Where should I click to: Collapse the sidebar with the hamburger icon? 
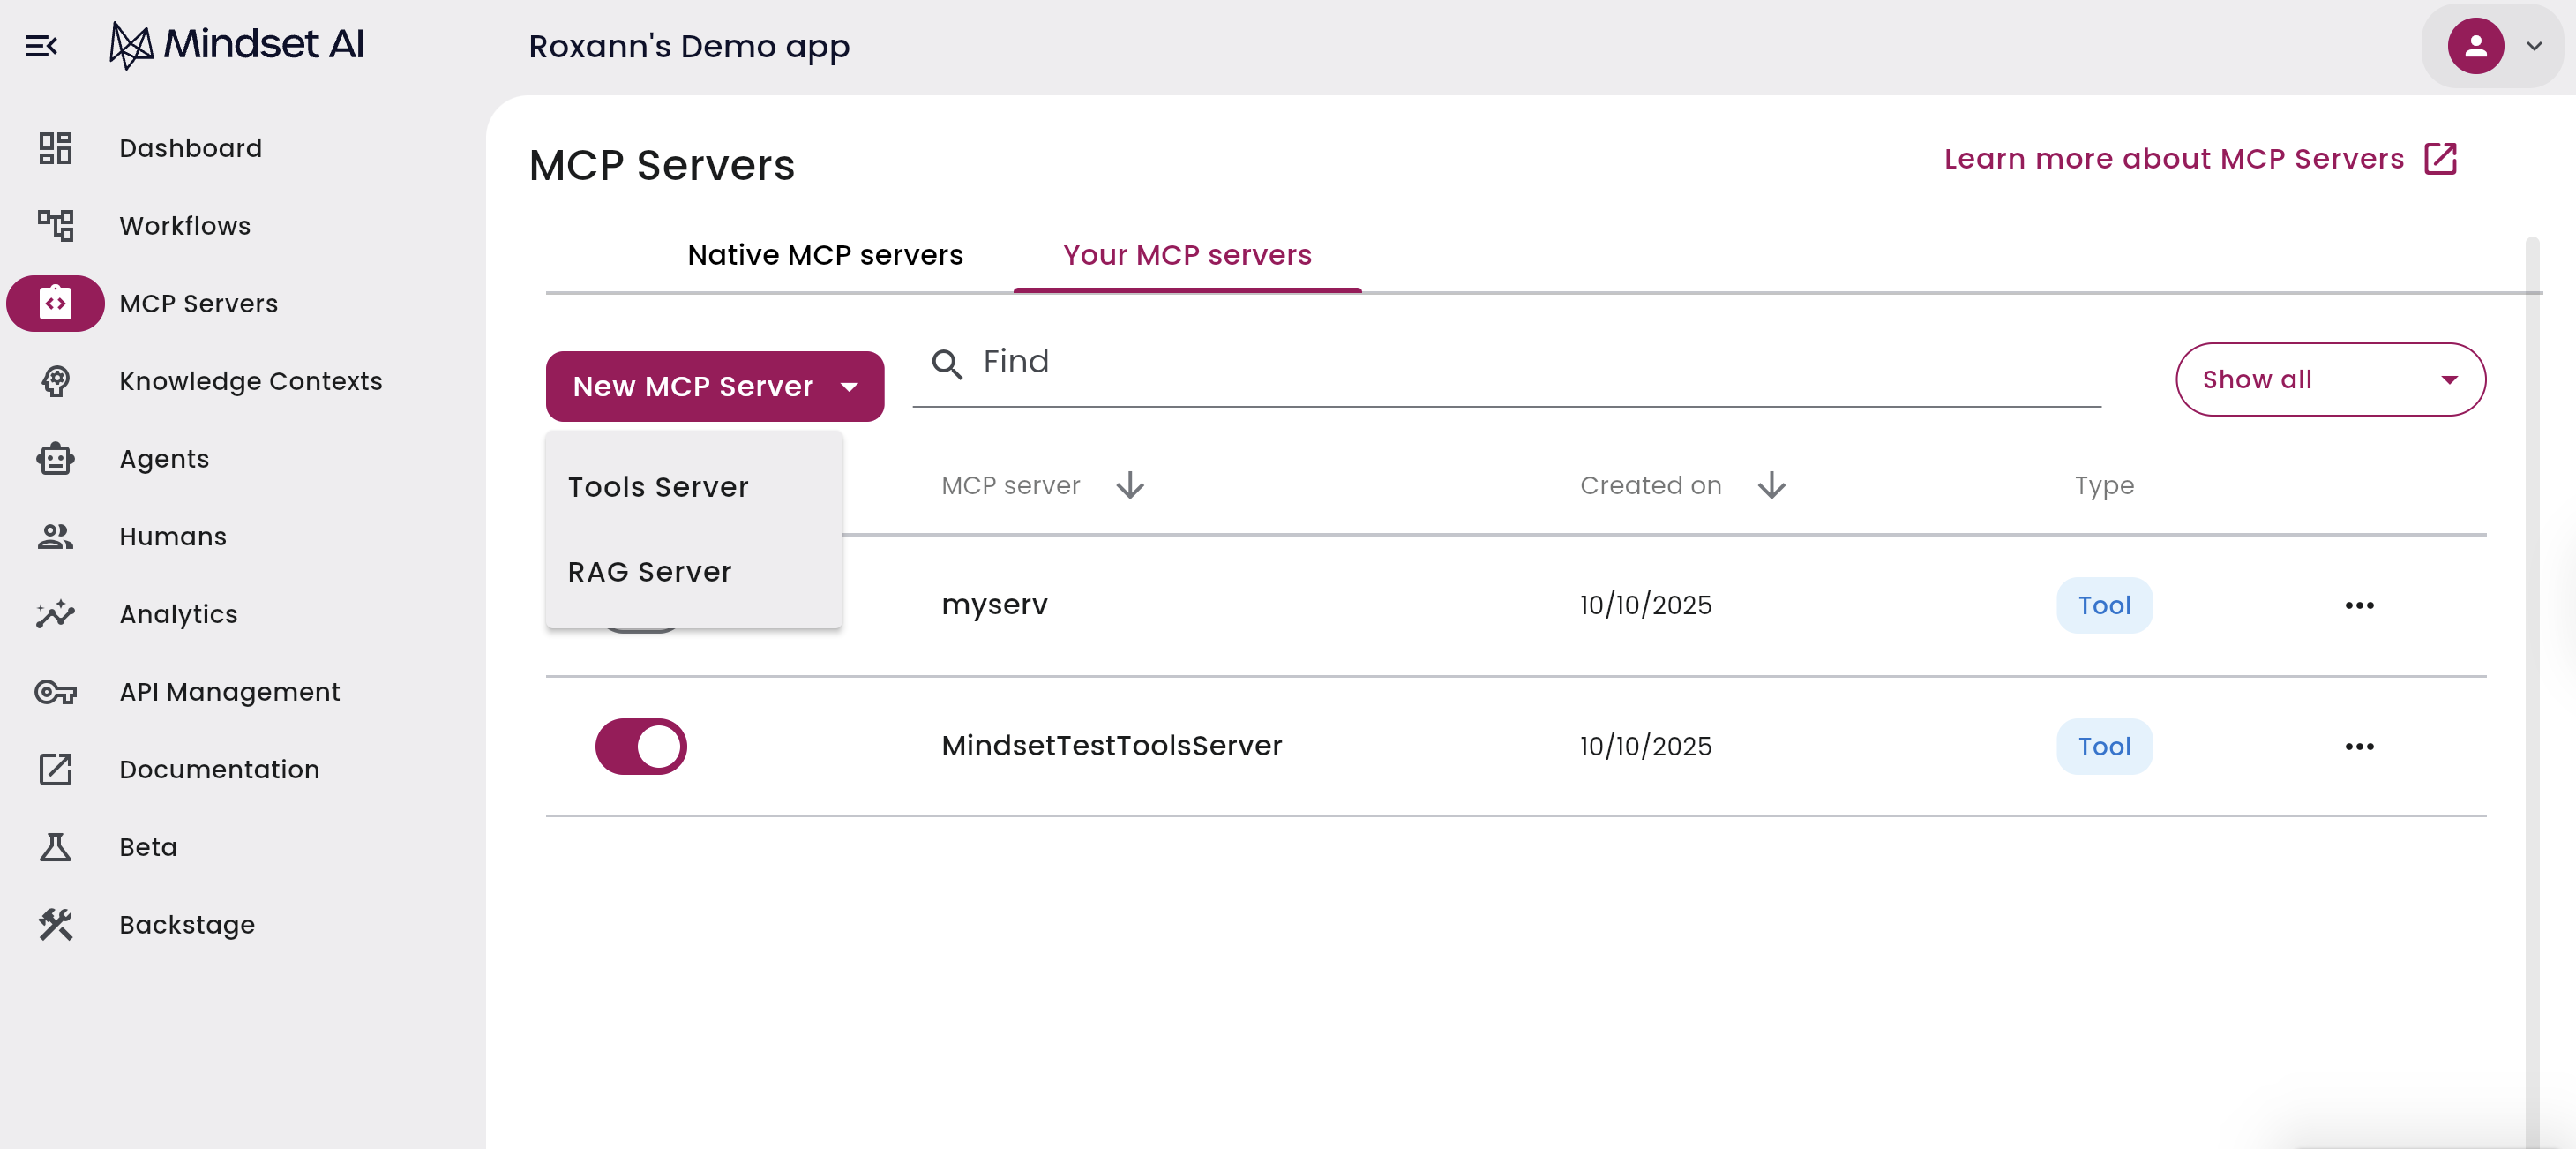point(41,46)
